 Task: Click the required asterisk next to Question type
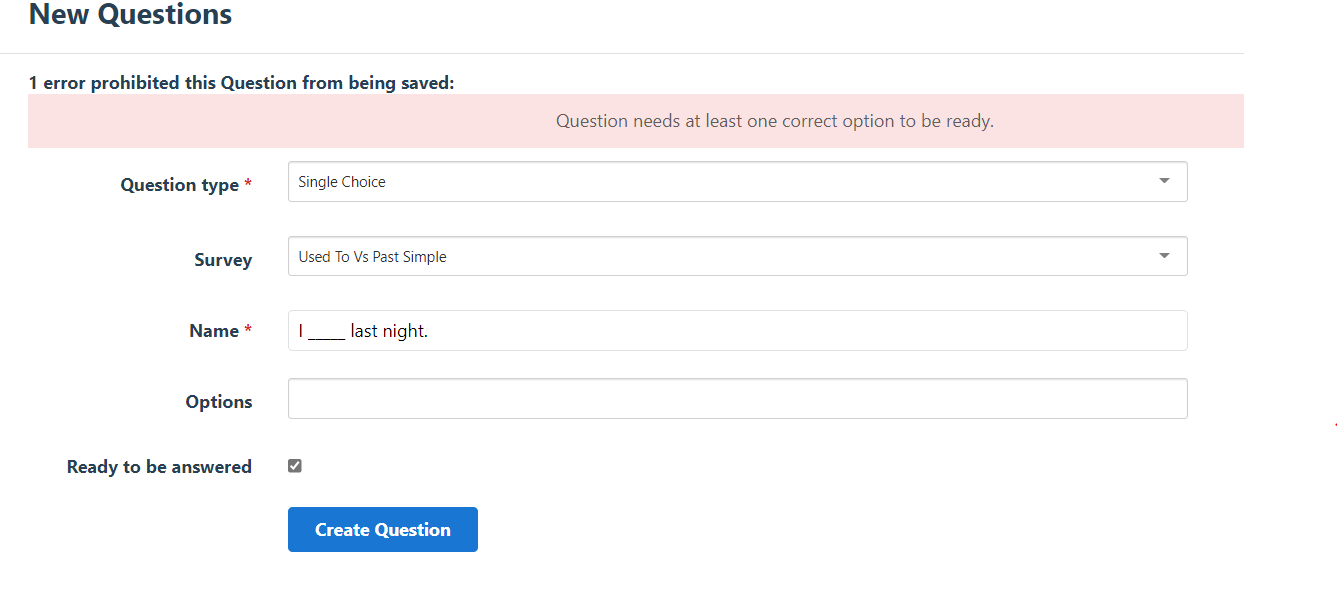pos(247,184)
